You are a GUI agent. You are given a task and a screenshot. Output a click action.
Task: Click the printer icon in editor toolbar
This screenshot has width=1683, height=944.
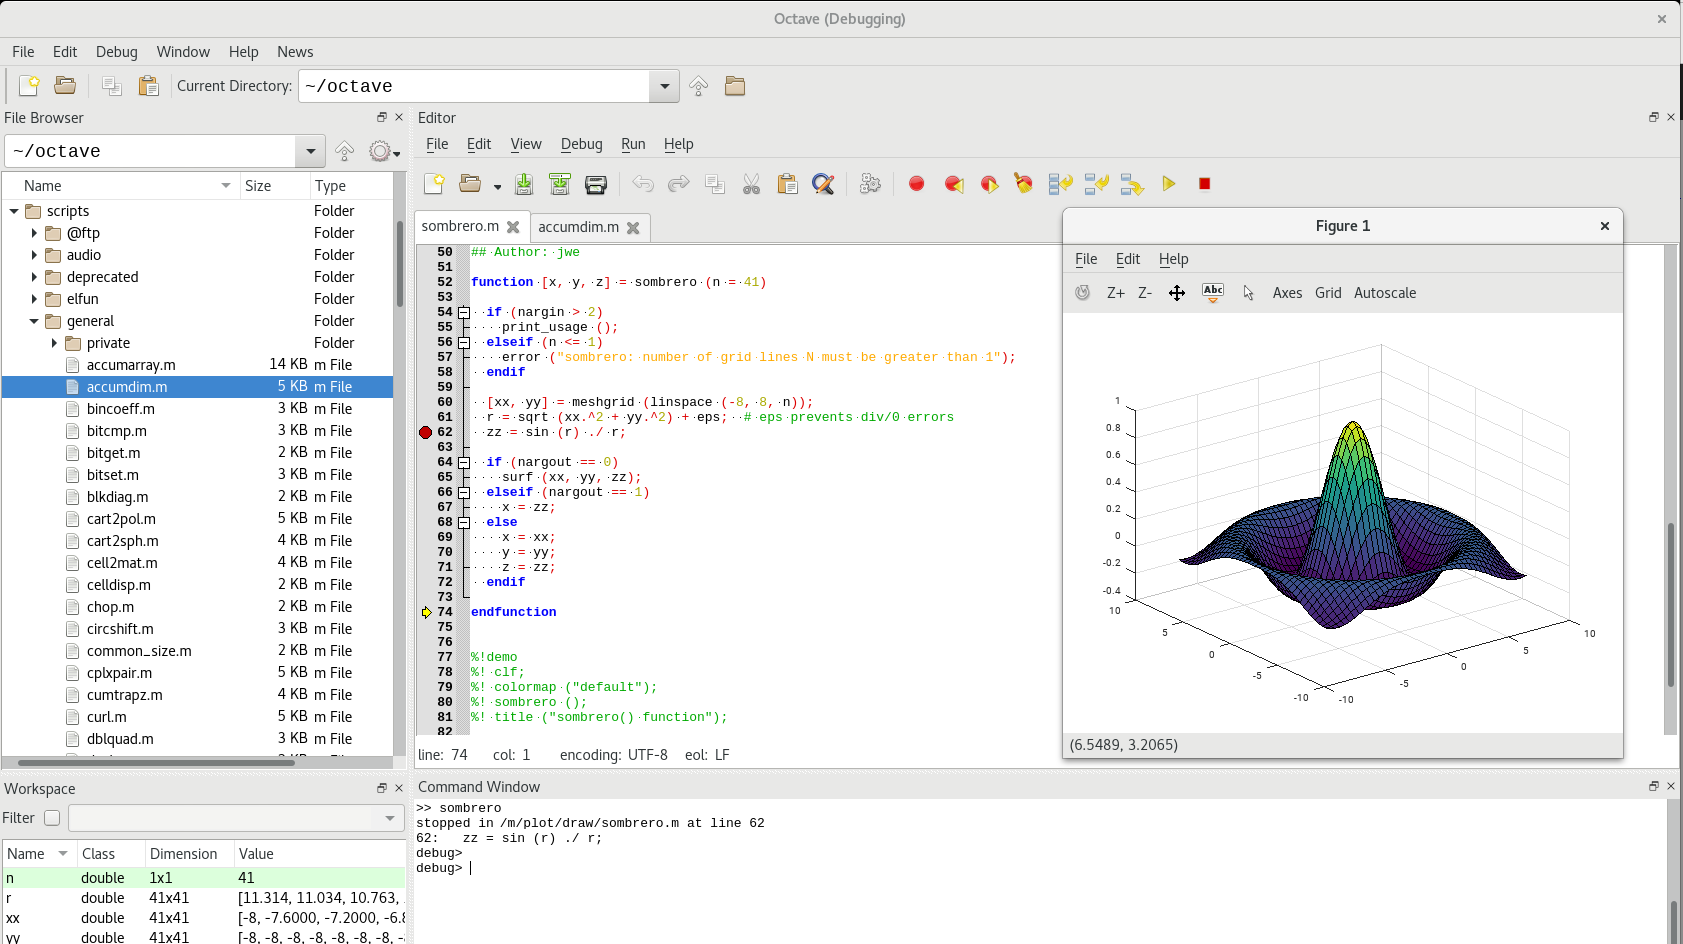point(596,184)
